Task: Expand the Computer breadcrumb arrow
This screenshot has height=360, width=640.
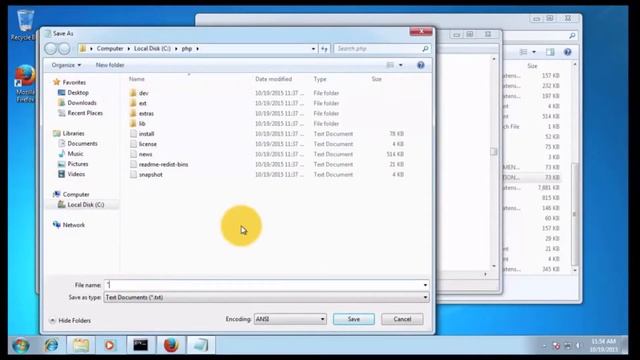Action: pos(129,49)
